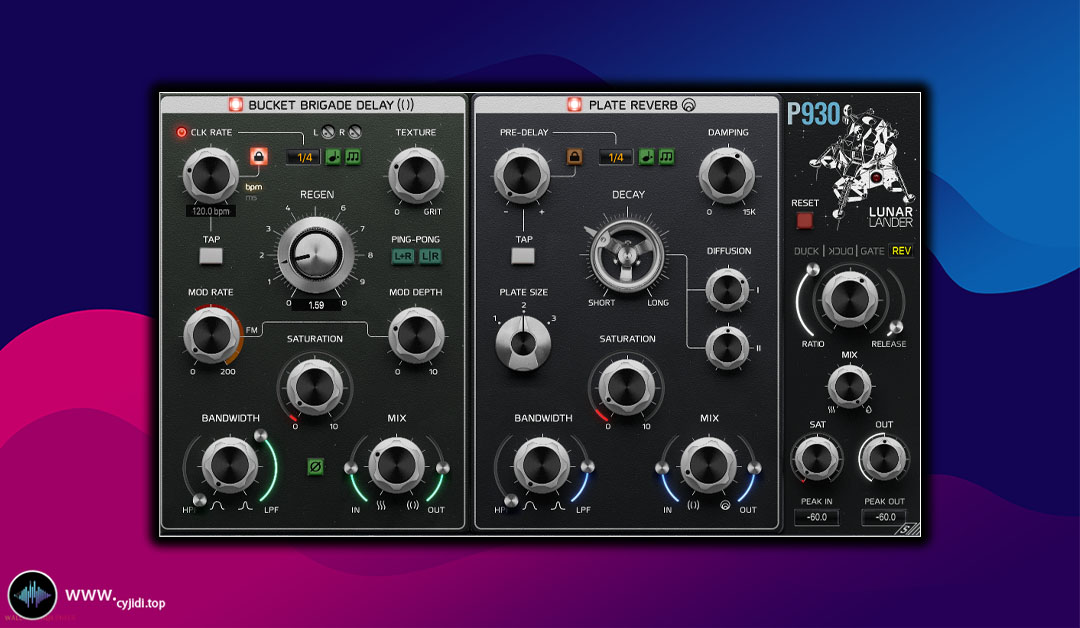Toggle the delay phase invert button
Screen dimensions: 1080x628
(315, 467)
